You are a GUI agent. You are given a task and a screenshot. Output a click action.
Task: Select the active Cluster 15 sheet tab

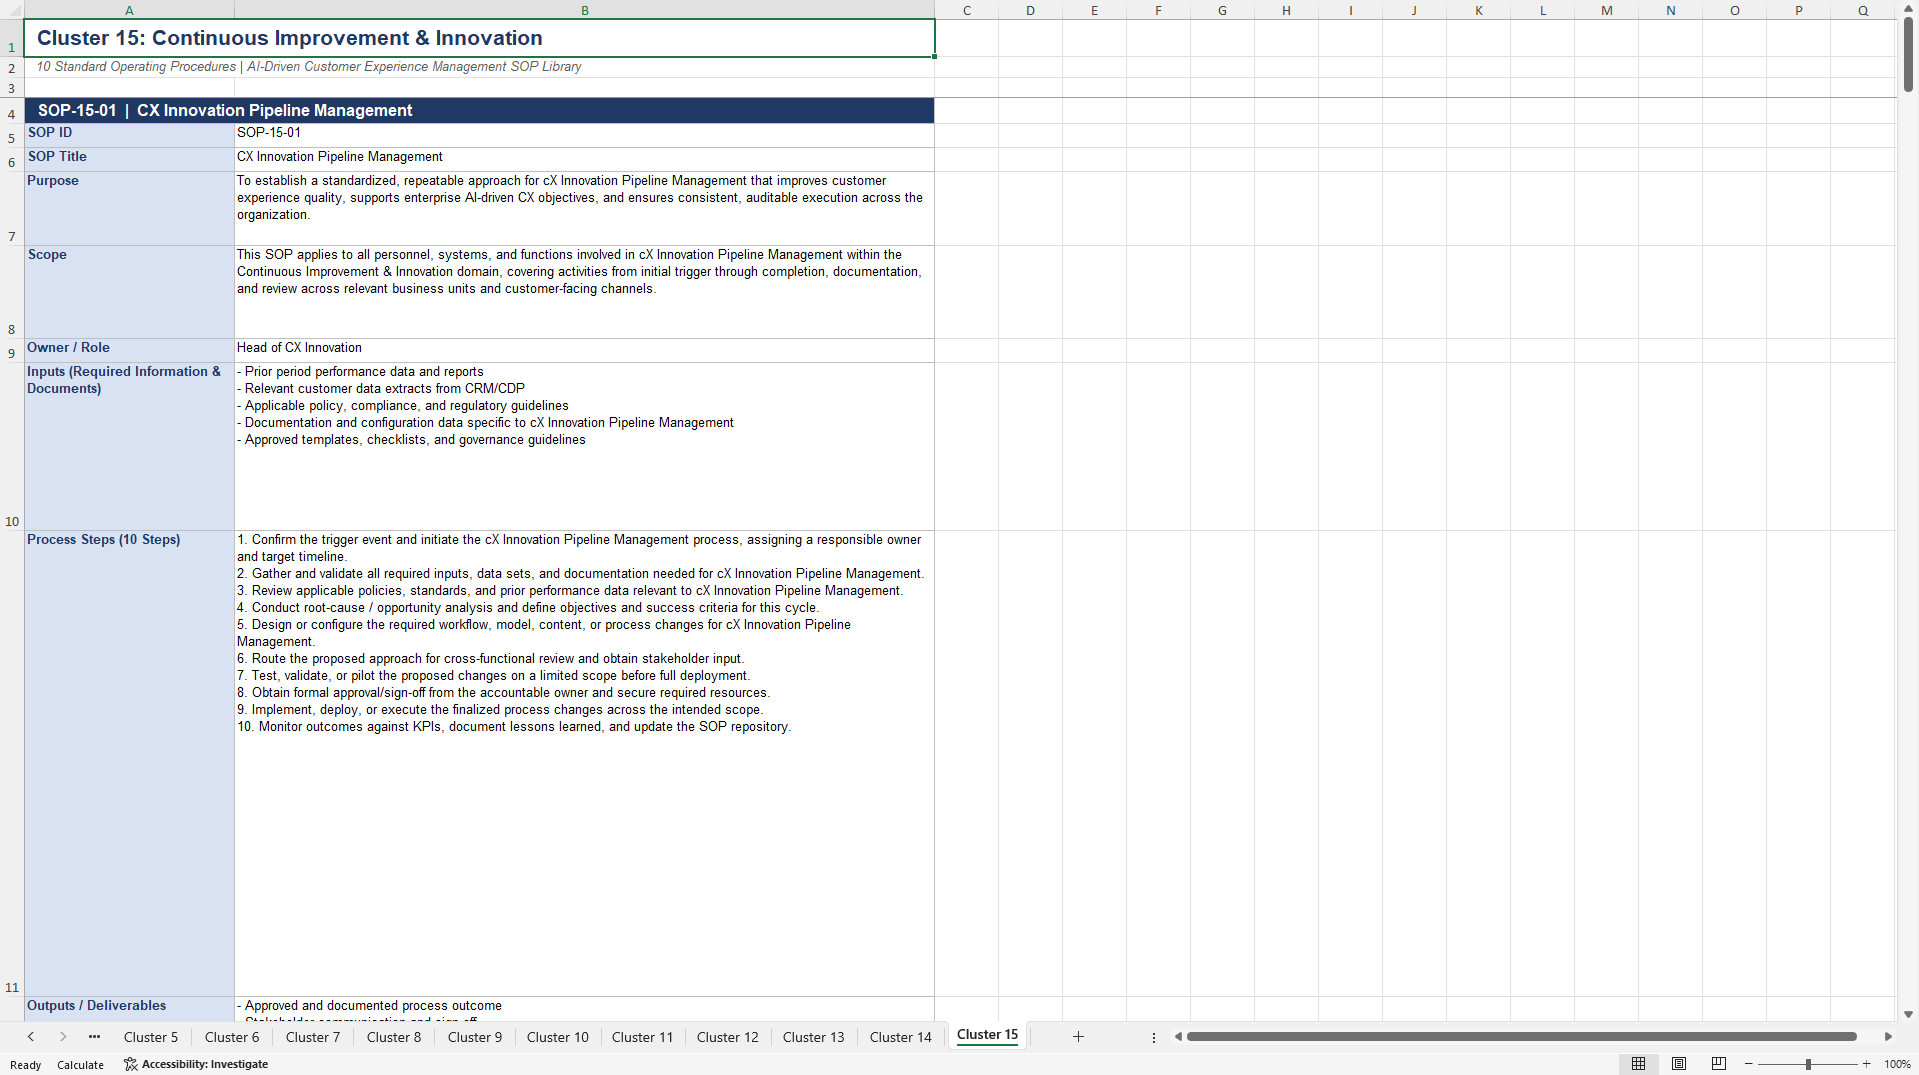[x=987, y=1035]
